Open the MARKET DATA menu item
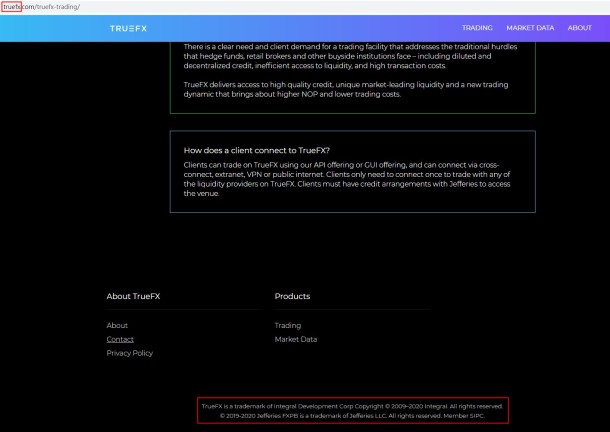Image resolution: width=610 pixels, height=432 pixels. 530,28
